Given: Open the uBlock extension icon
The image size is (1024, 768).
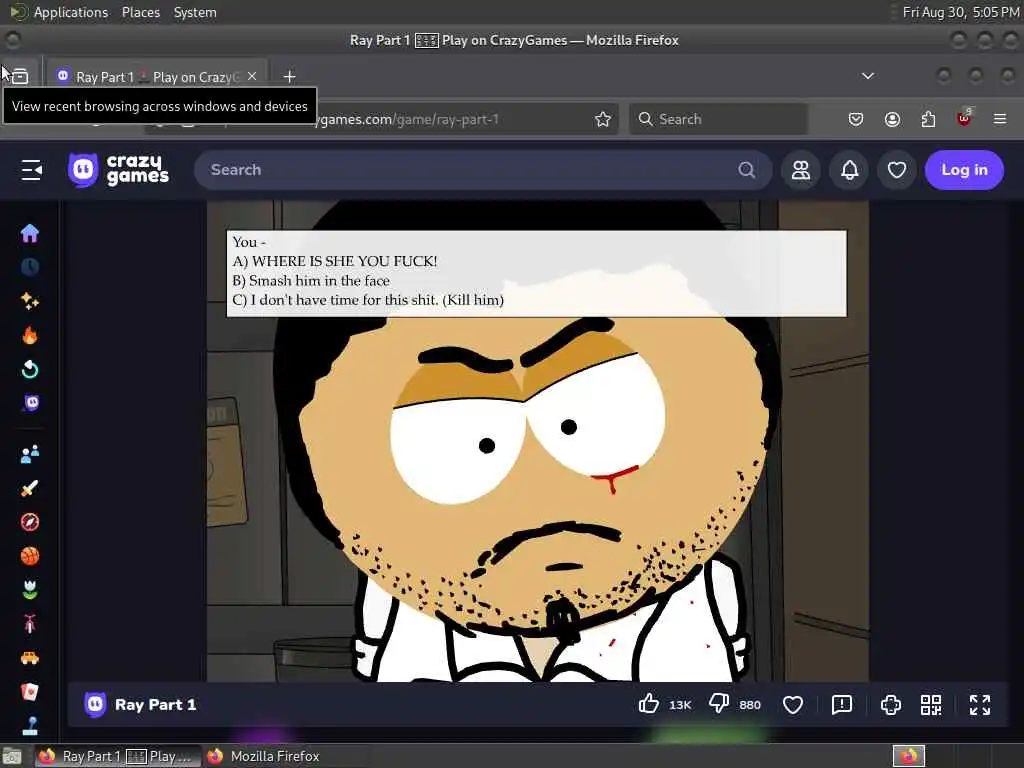Looking at the screenshot, I should click(964, 119).
